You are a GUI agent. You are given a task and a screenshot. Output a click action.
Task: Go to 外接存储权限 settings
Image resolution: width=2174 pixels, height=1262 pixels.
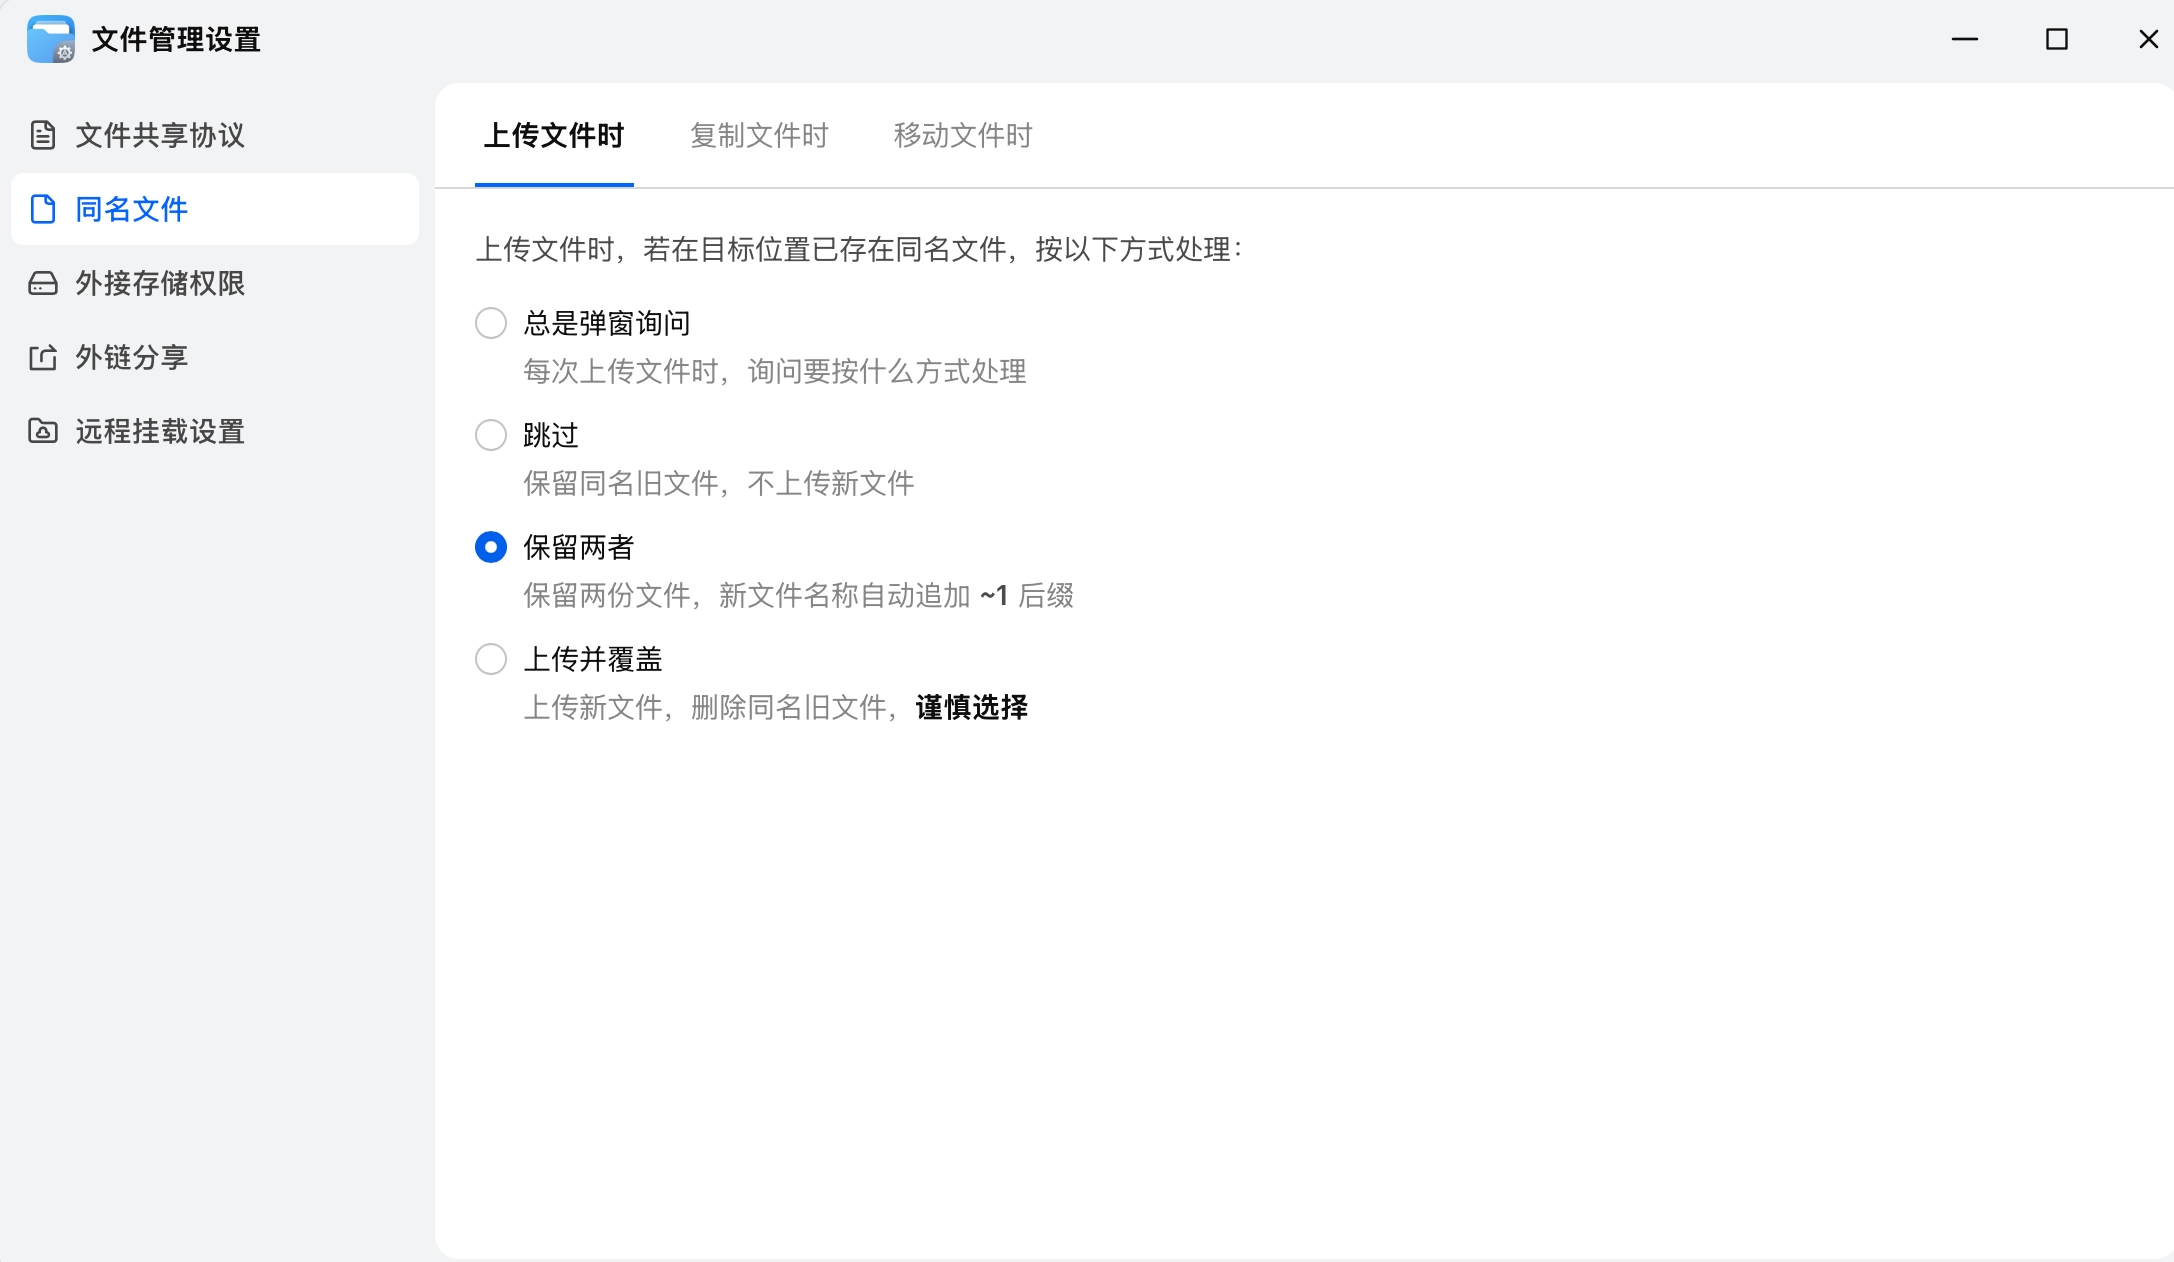tap(160, 283)
